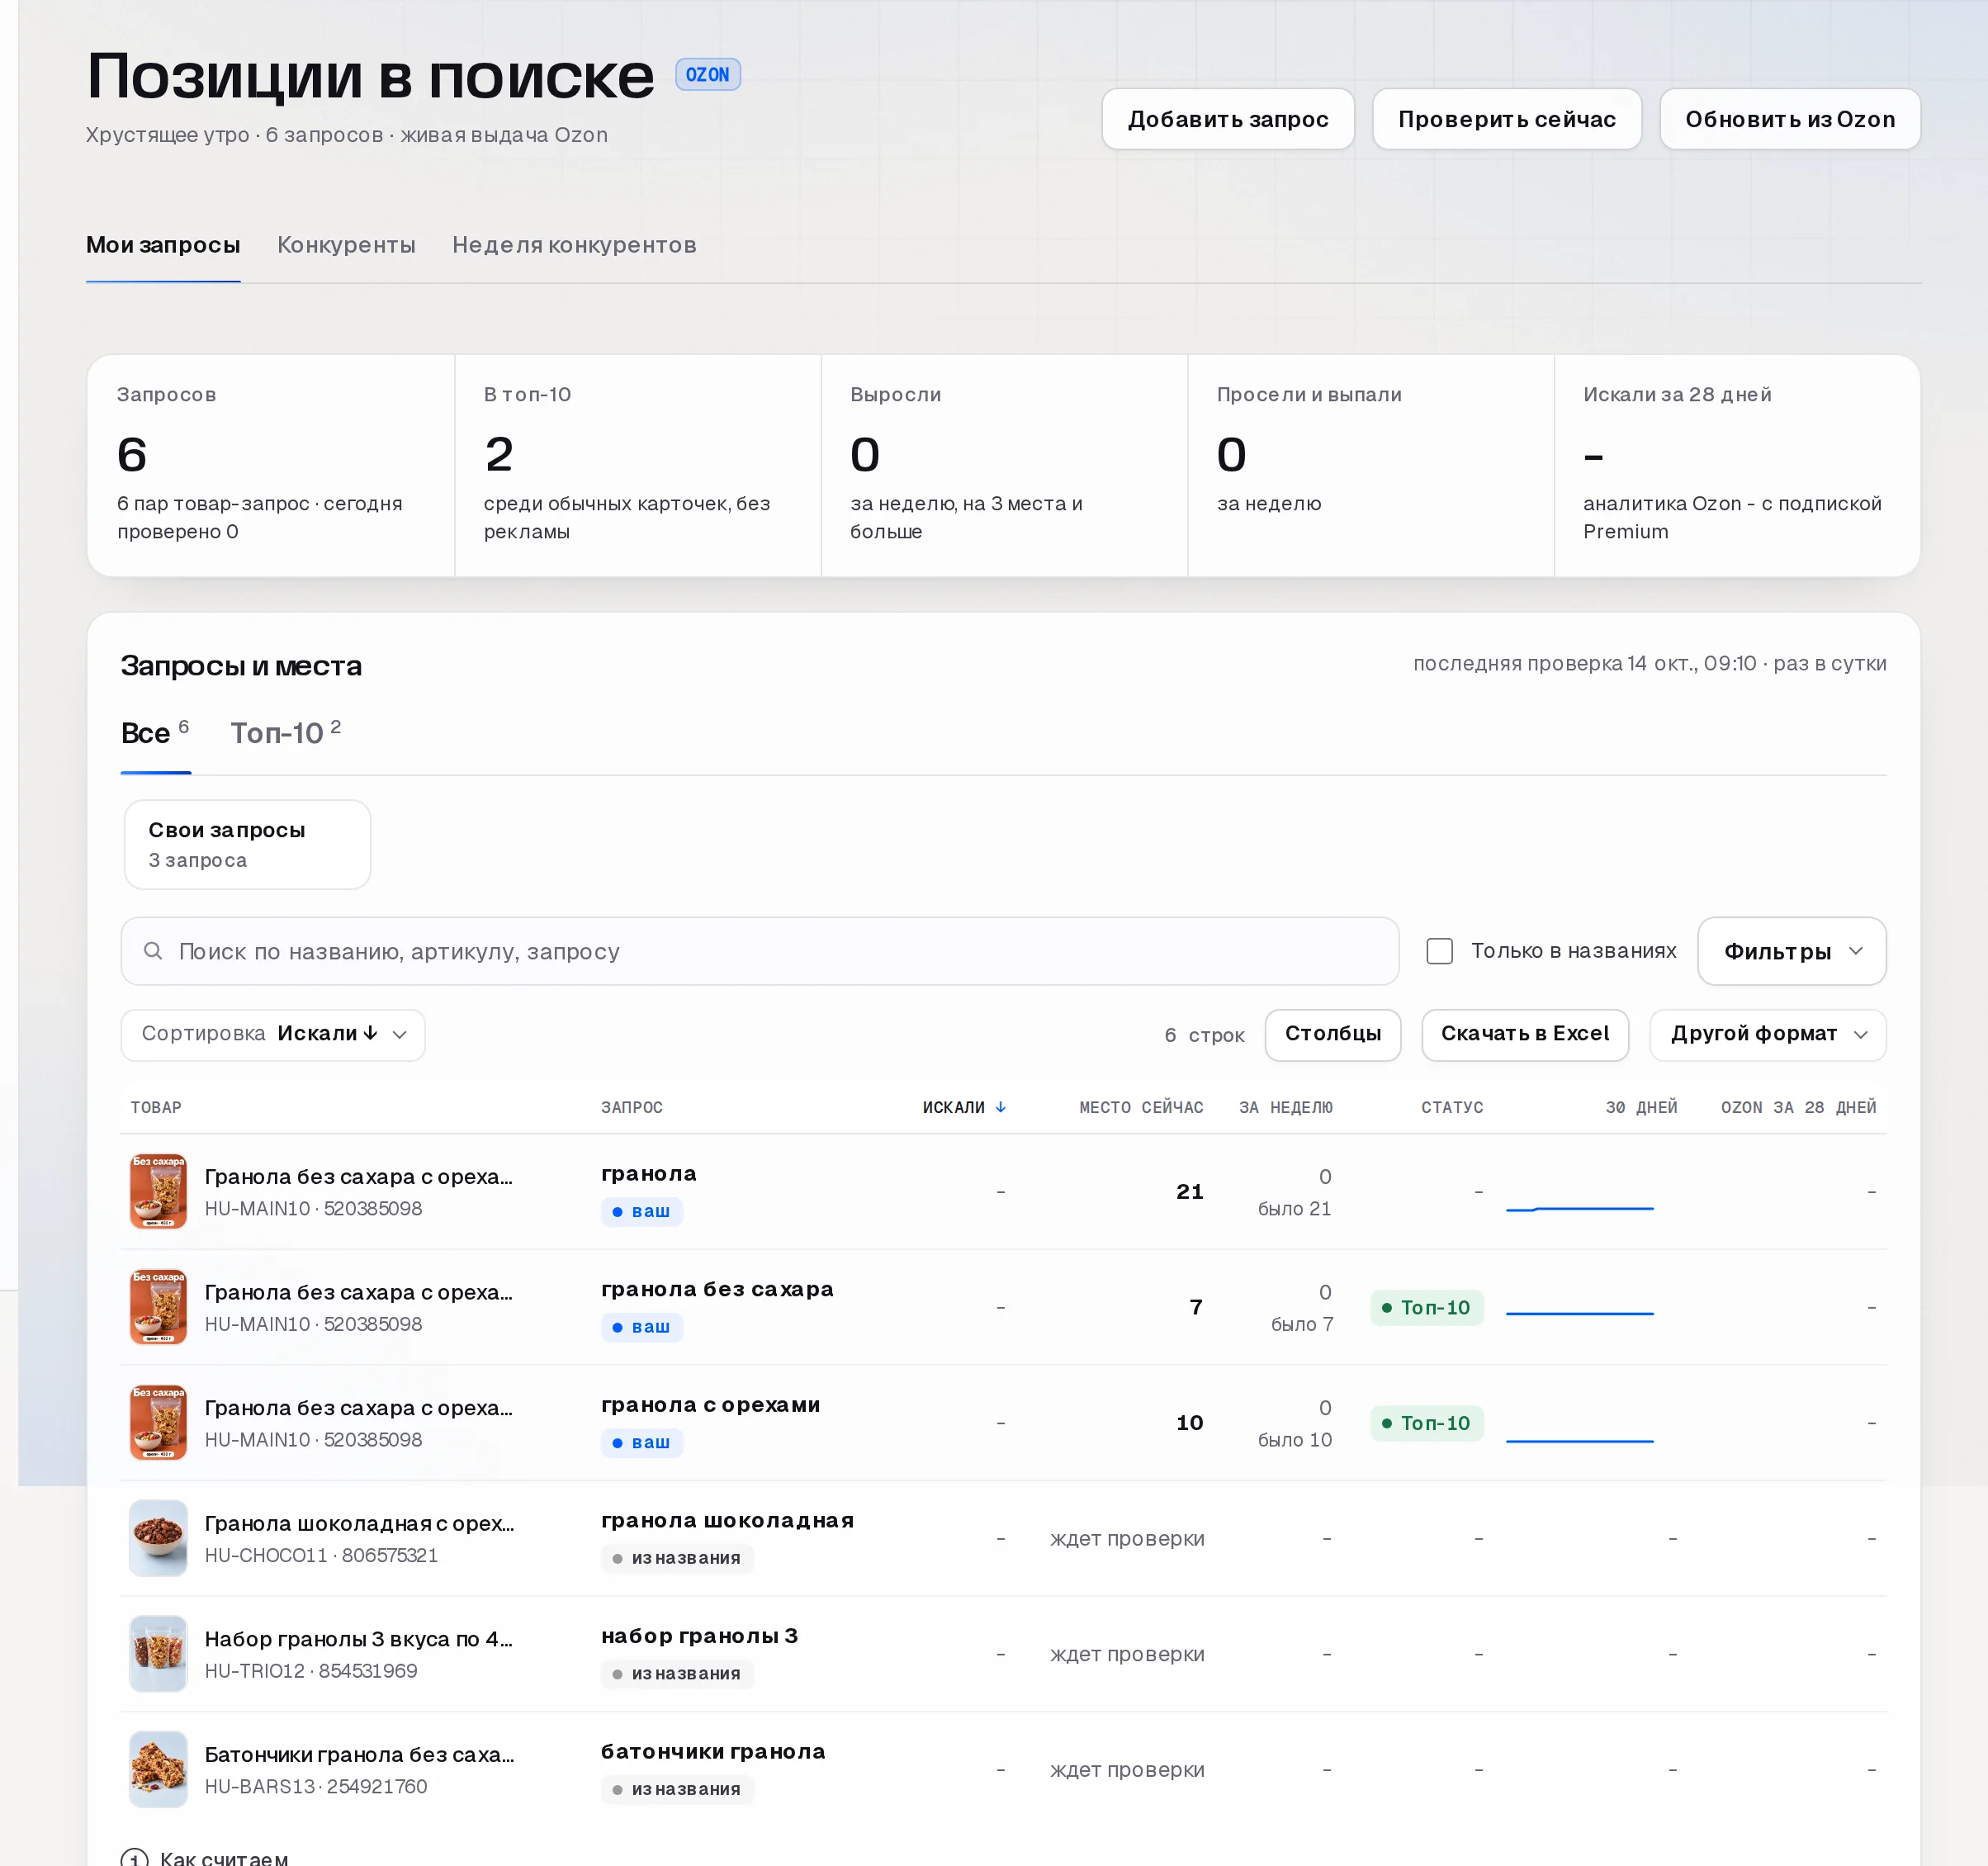
Task: Select the Мои запросы tab
Action: click(x=163, y=245)
